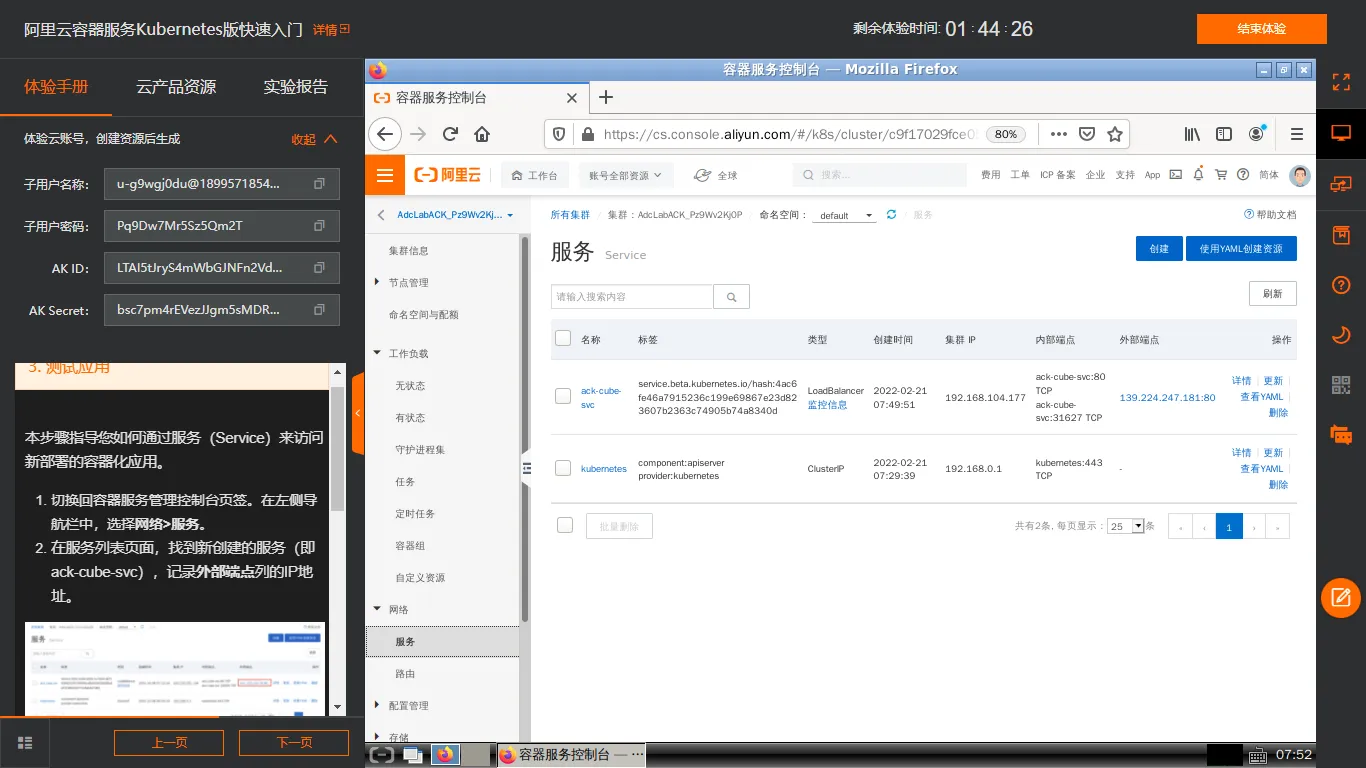Click the blue 创建 button
Image resolution: width=1366 pixels, height=768 pixels.
tap(1159, 249)
